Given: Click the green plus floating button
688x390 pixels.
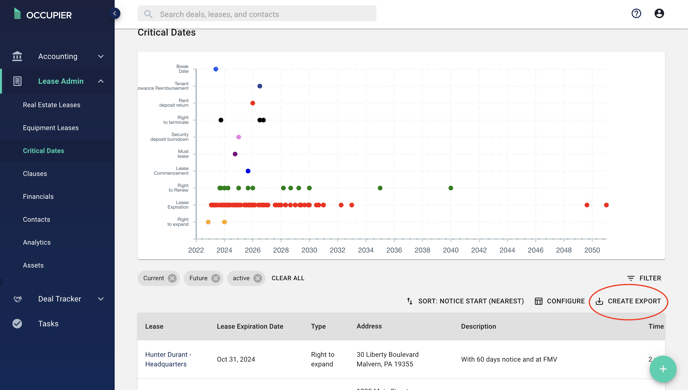Looking at the screenshot, I should point(663,369).
